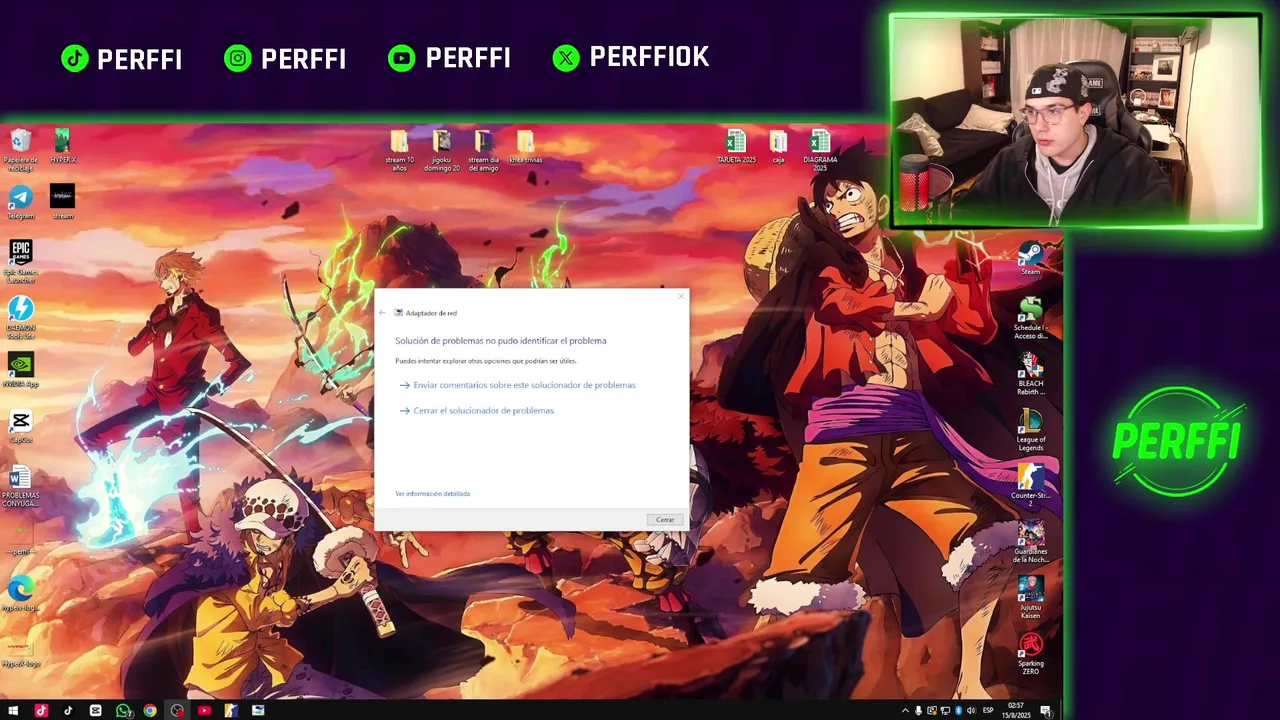Close the Adaptador de red dialog with X
The width and height of the screenshot is (1280, 720).
click(682, 296)
